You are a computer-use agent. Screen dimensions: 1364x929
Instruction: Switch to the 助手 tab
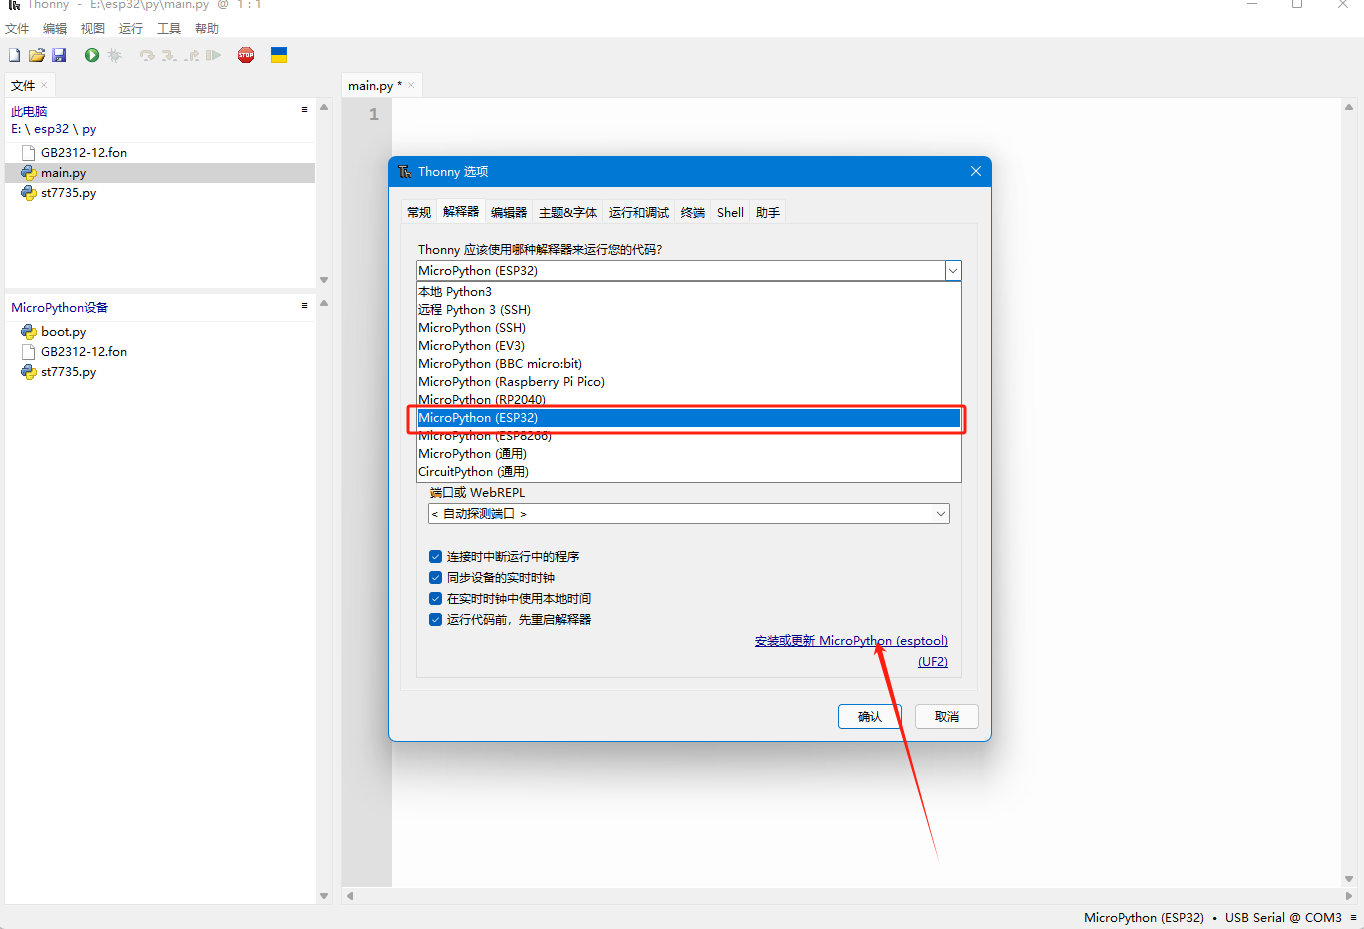pyautogui.click(x=768, y=212)
